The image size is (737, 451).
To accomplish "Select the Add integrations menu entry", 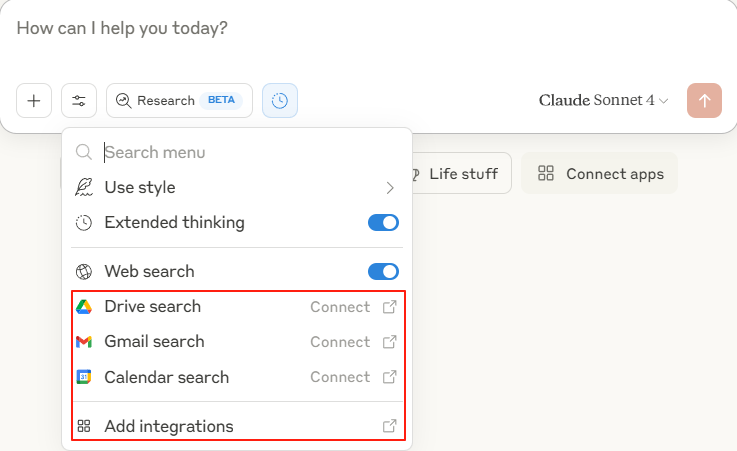I will pos(237,426).
